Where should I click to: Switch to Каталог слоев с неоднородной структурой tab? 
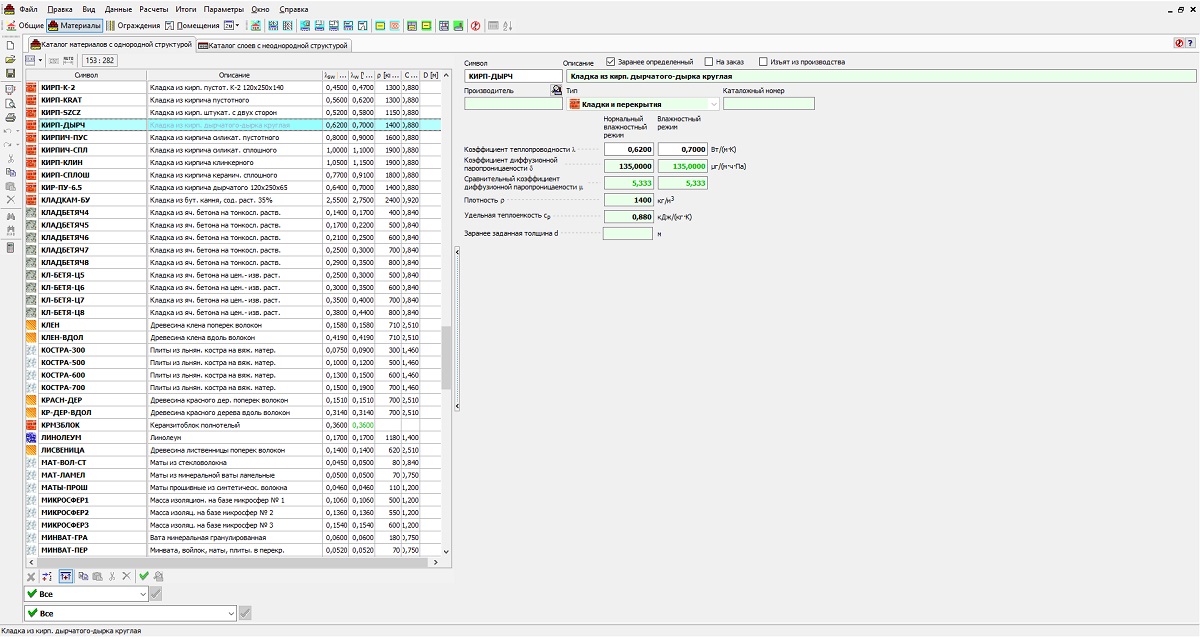point(274,45)
